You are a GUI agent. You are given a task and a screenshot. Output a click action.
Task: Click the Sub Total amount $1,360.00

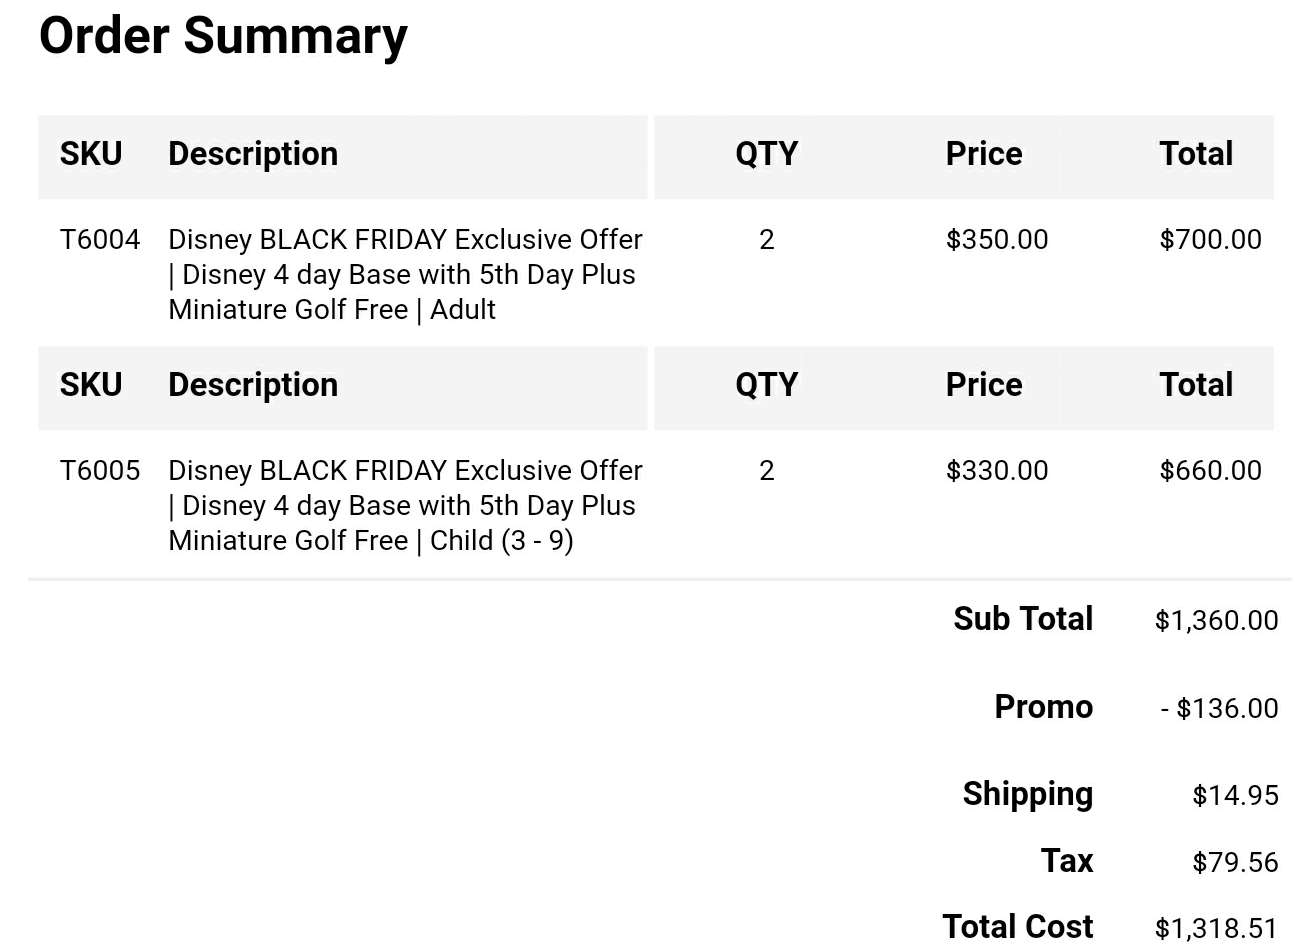click(1216, 621)
